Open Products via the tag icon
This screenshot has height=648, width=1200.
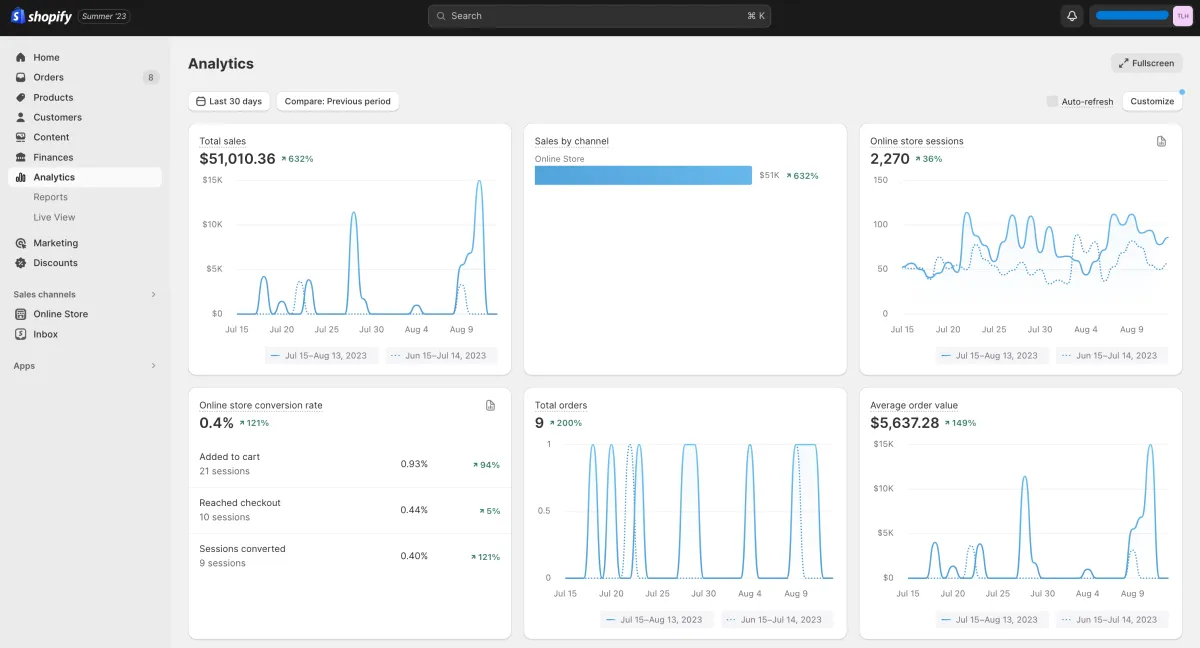point(20,98)
